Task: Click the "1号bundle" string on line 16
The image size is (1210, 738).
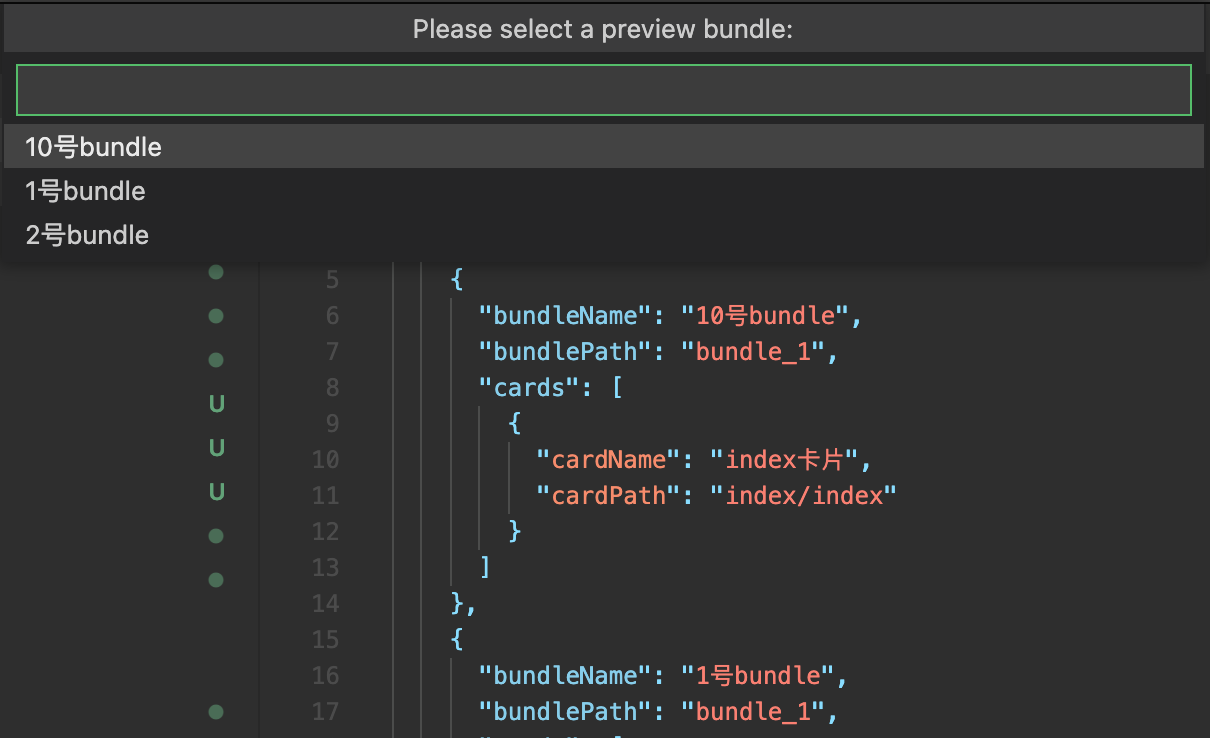Action: 758,676
